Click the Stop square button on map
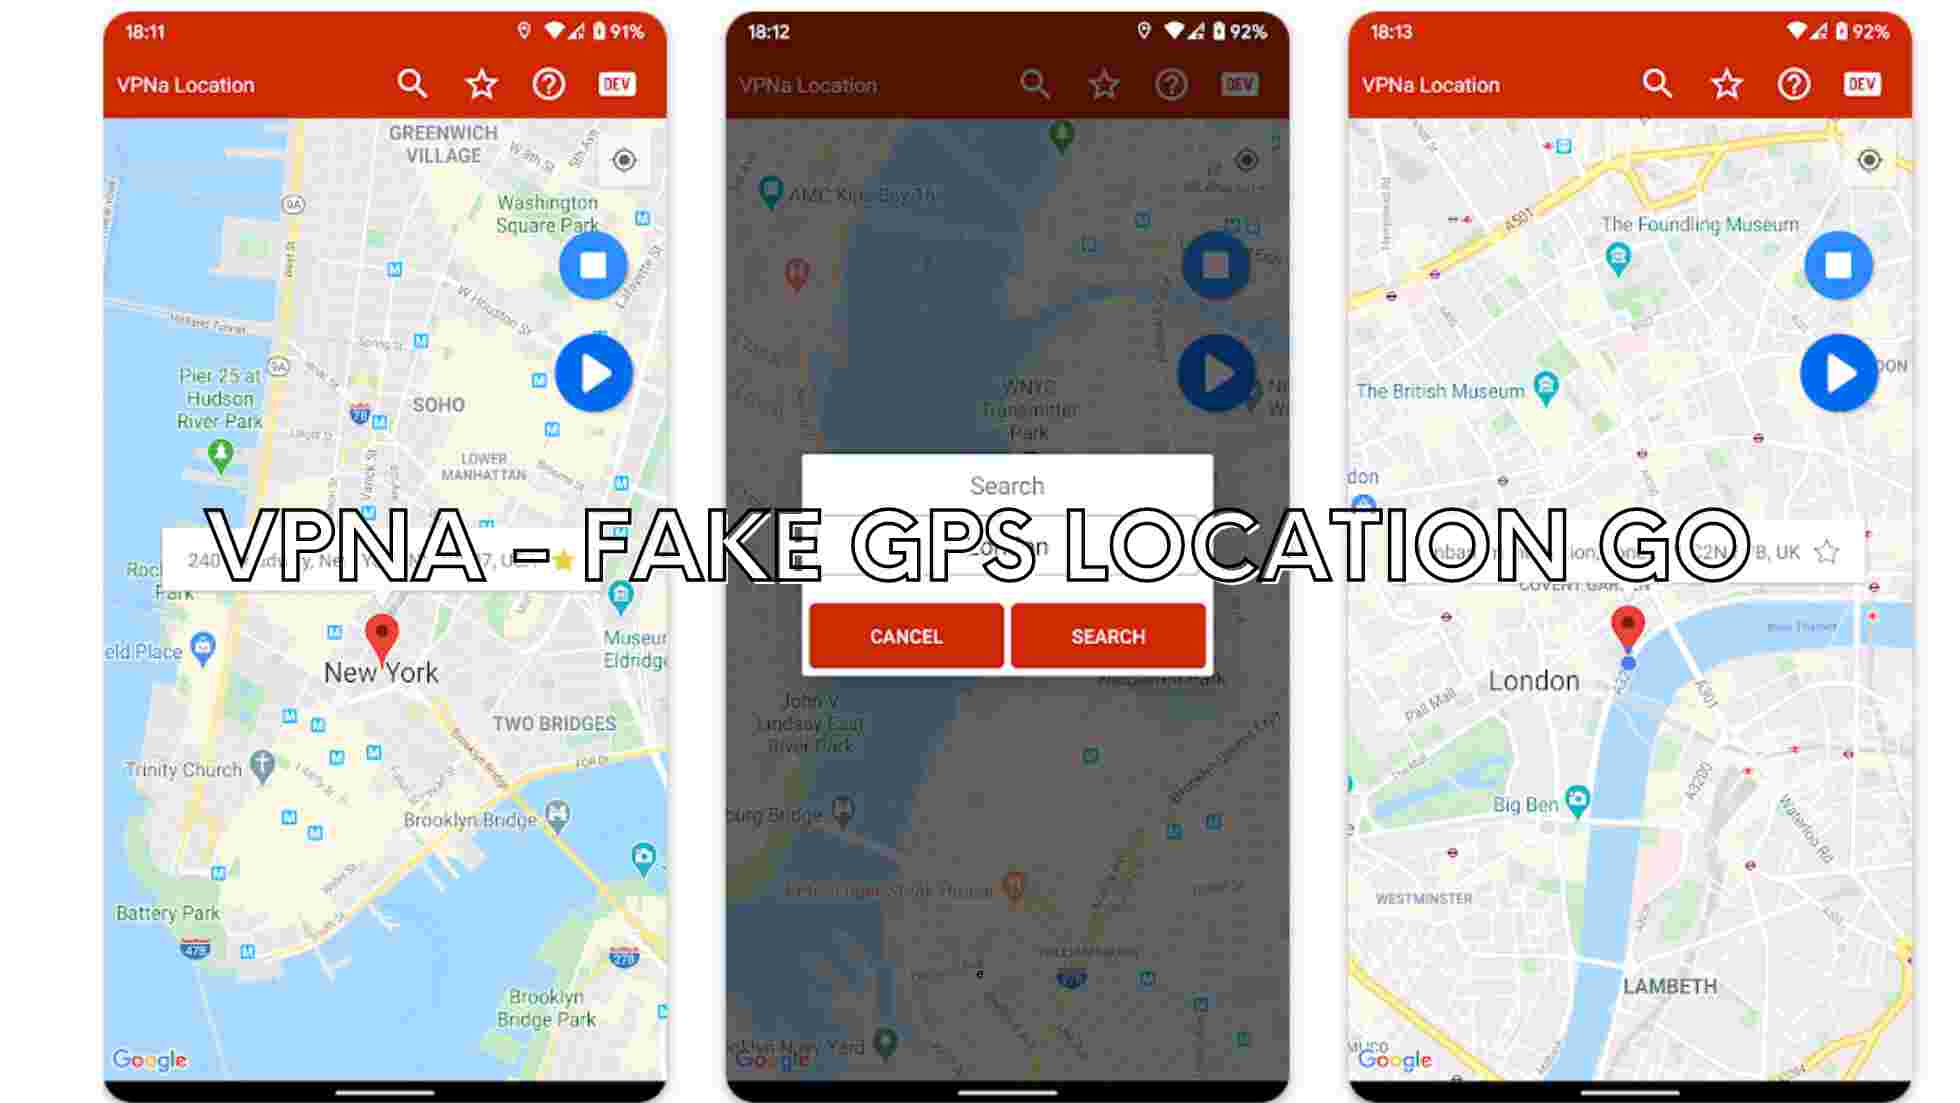This screenshot has width=1960, height=1103. (592, 264)
